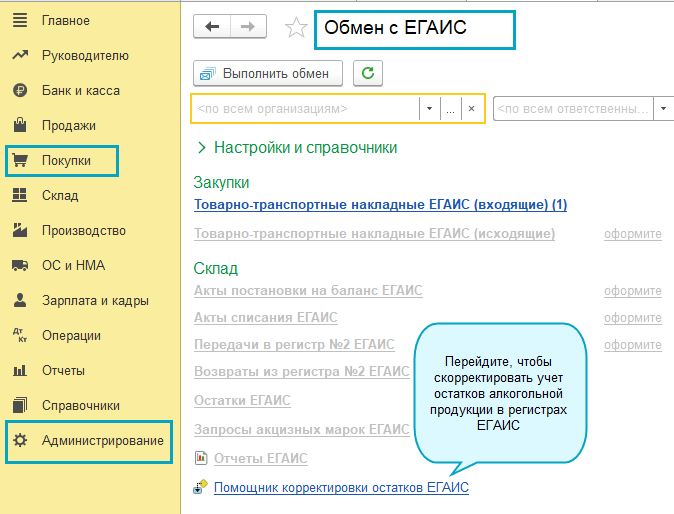This screenshot has width=674, height=514.
Task: Open the Продажи section
Action: [69, 125]
